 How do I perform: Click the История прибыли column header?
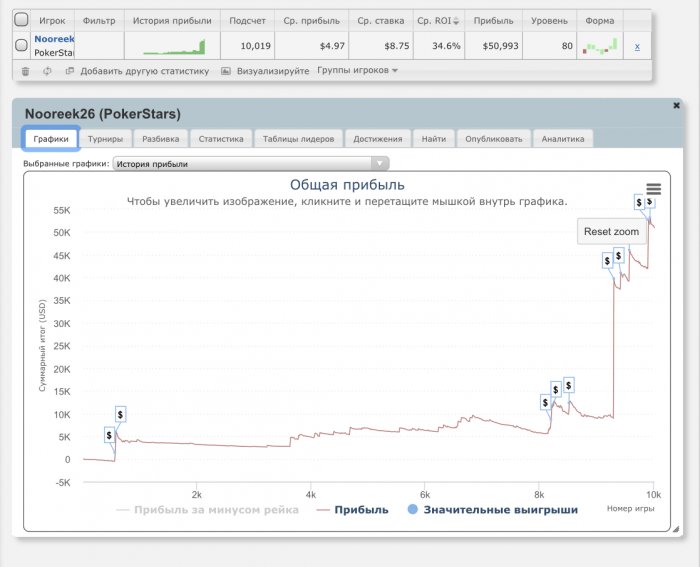(172, 21)
